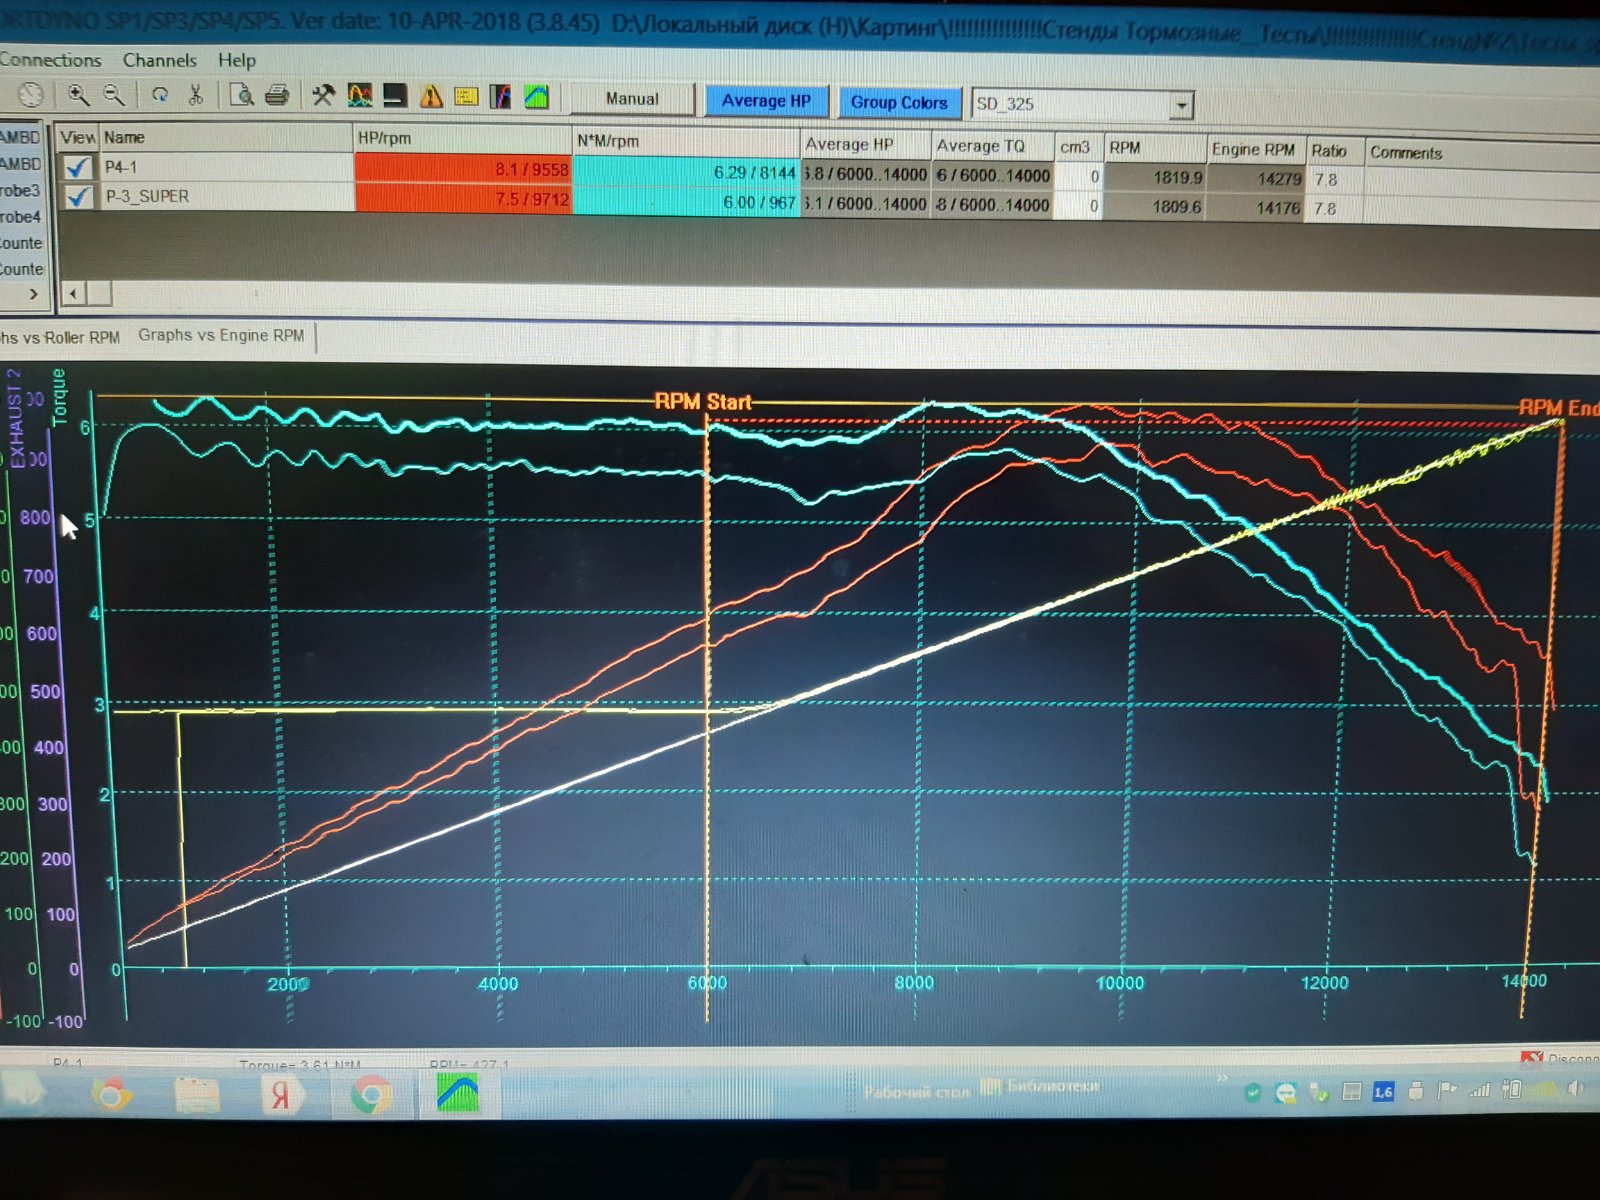The image size is (1600, 1200).
Task: Click the yellow warning triangle icon
Action: point(431,97)
